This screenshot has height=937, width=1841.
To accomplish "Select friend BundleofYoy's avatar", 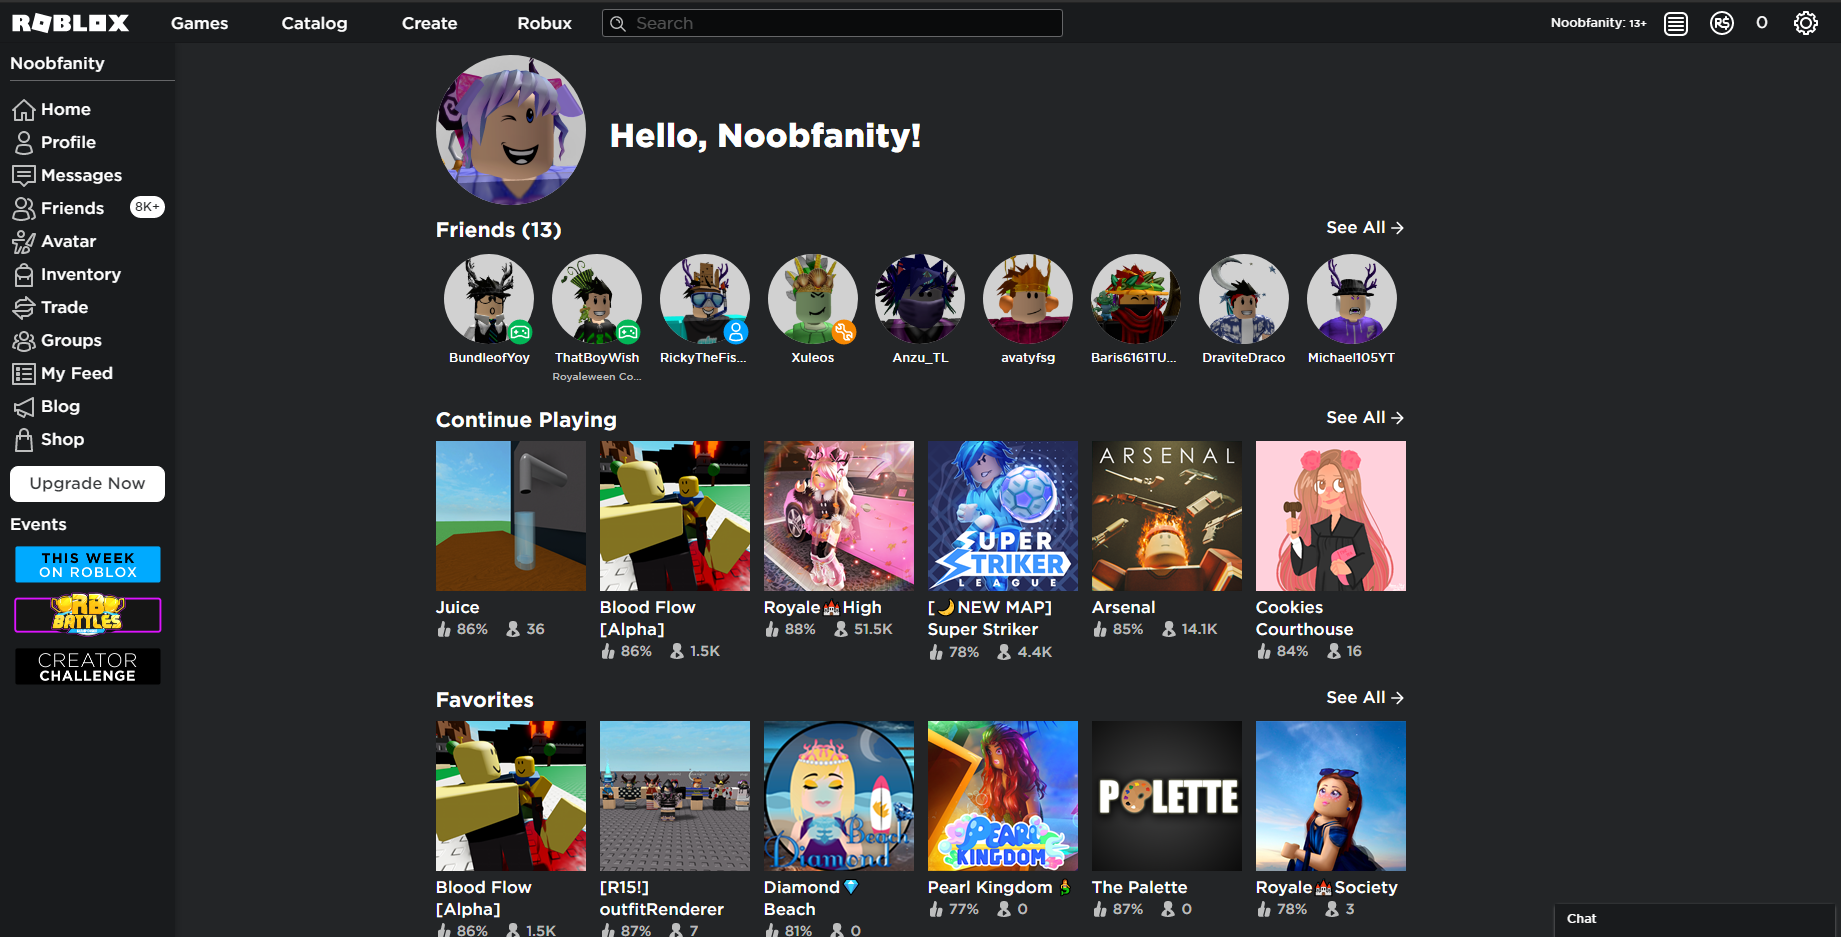I will point(489,299).
